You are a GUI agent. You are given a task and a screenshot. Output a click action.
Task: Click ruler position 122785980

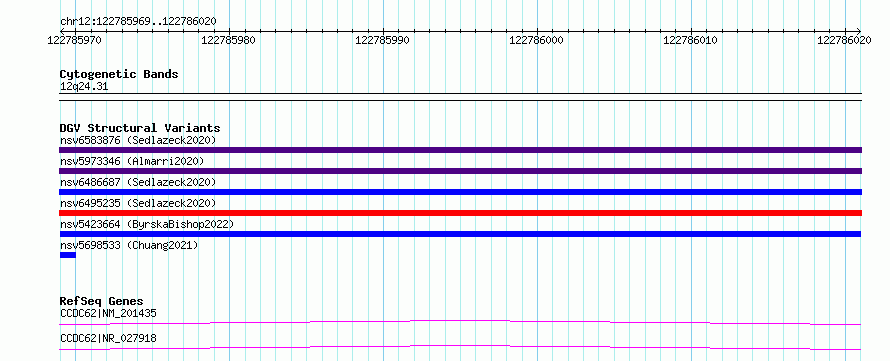[x=228, y=40]
